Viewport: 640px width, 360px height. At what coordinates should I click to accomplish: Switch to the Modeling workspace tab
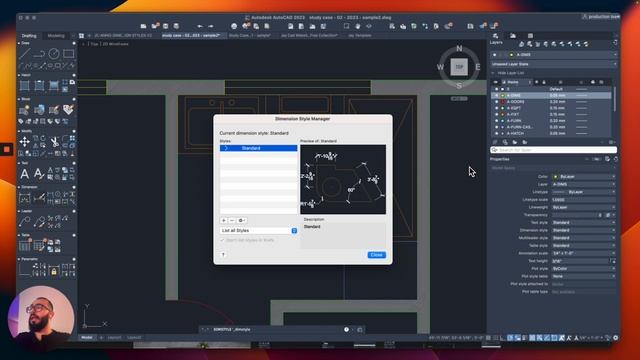tap(56, 36)
